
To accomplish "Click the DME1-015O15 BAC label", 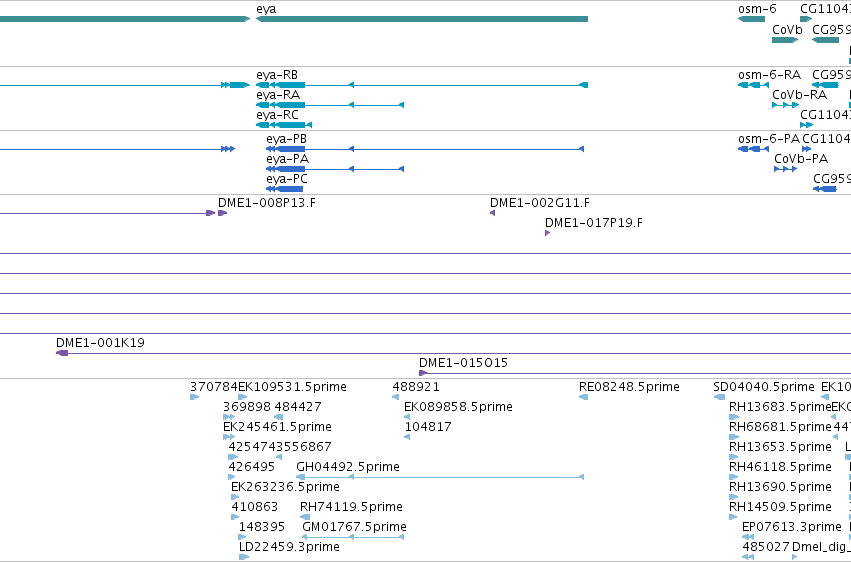I will 463,363.
